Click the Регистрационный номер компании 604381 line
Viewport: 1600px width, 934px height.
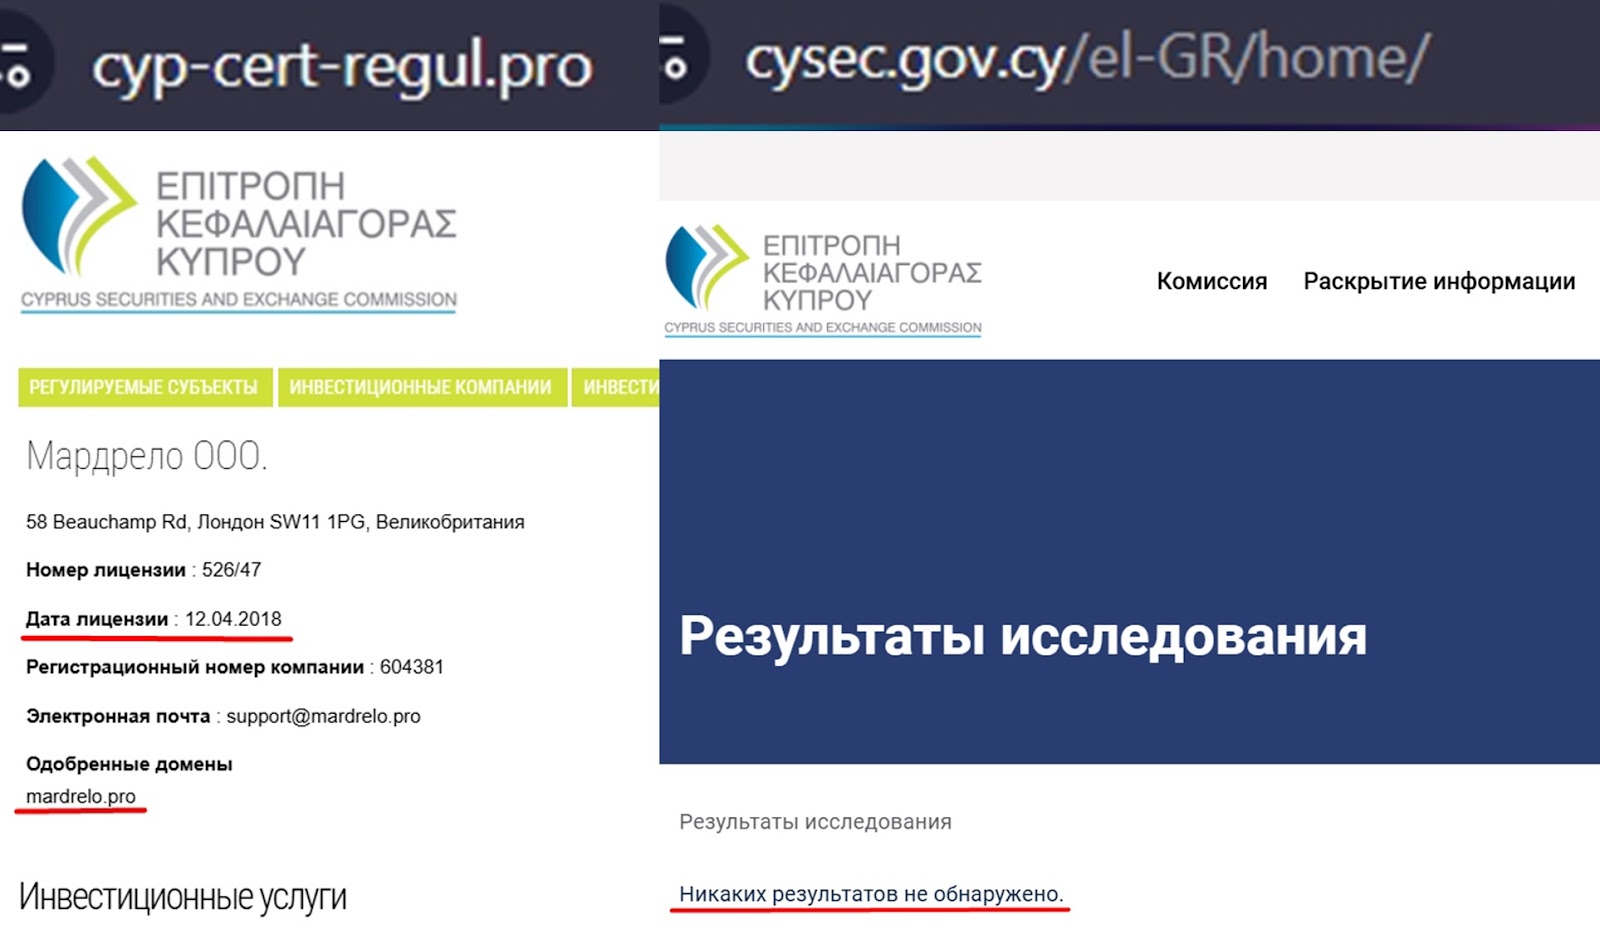pyautogui.click(x=235, y=667)
